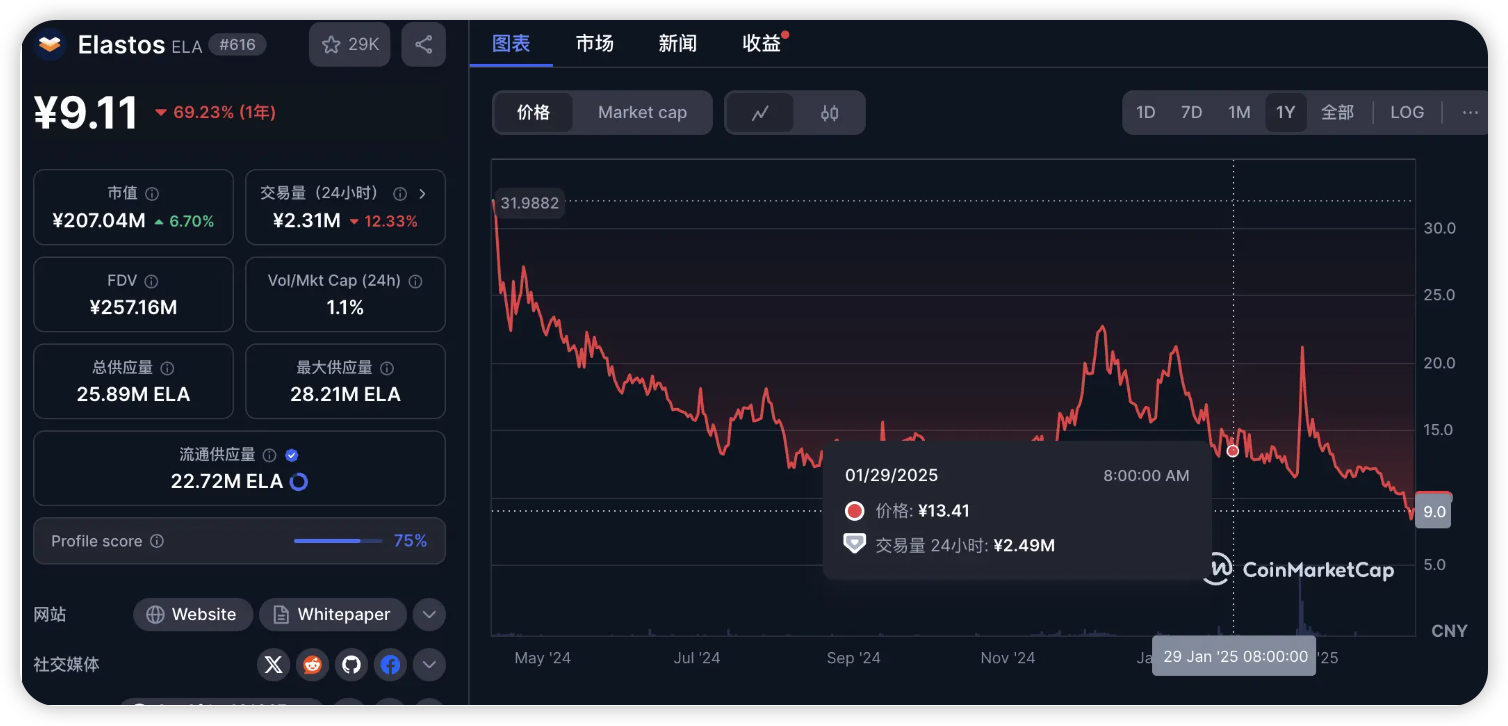Click the 价格 red dot in tooltip

(x=854, y=511)
